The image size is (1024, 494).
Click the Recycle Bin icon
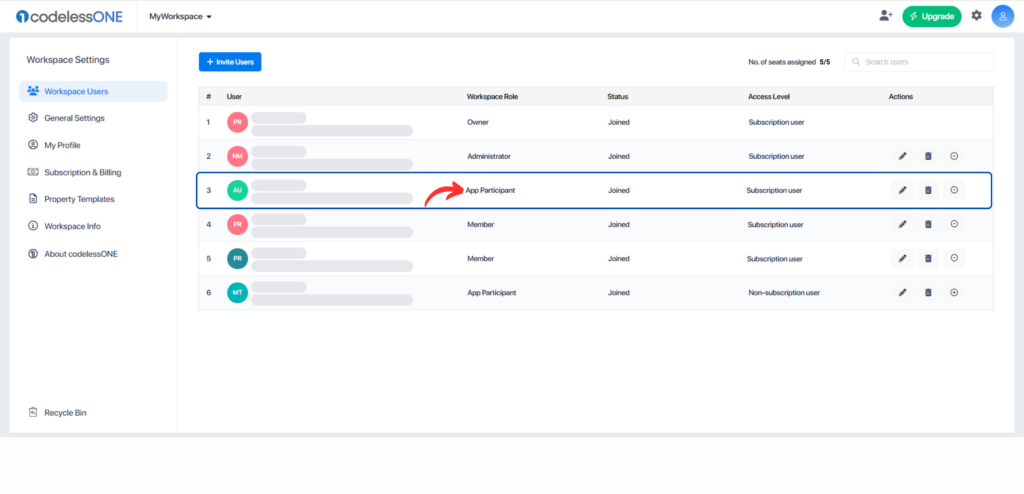pos(33,412)
